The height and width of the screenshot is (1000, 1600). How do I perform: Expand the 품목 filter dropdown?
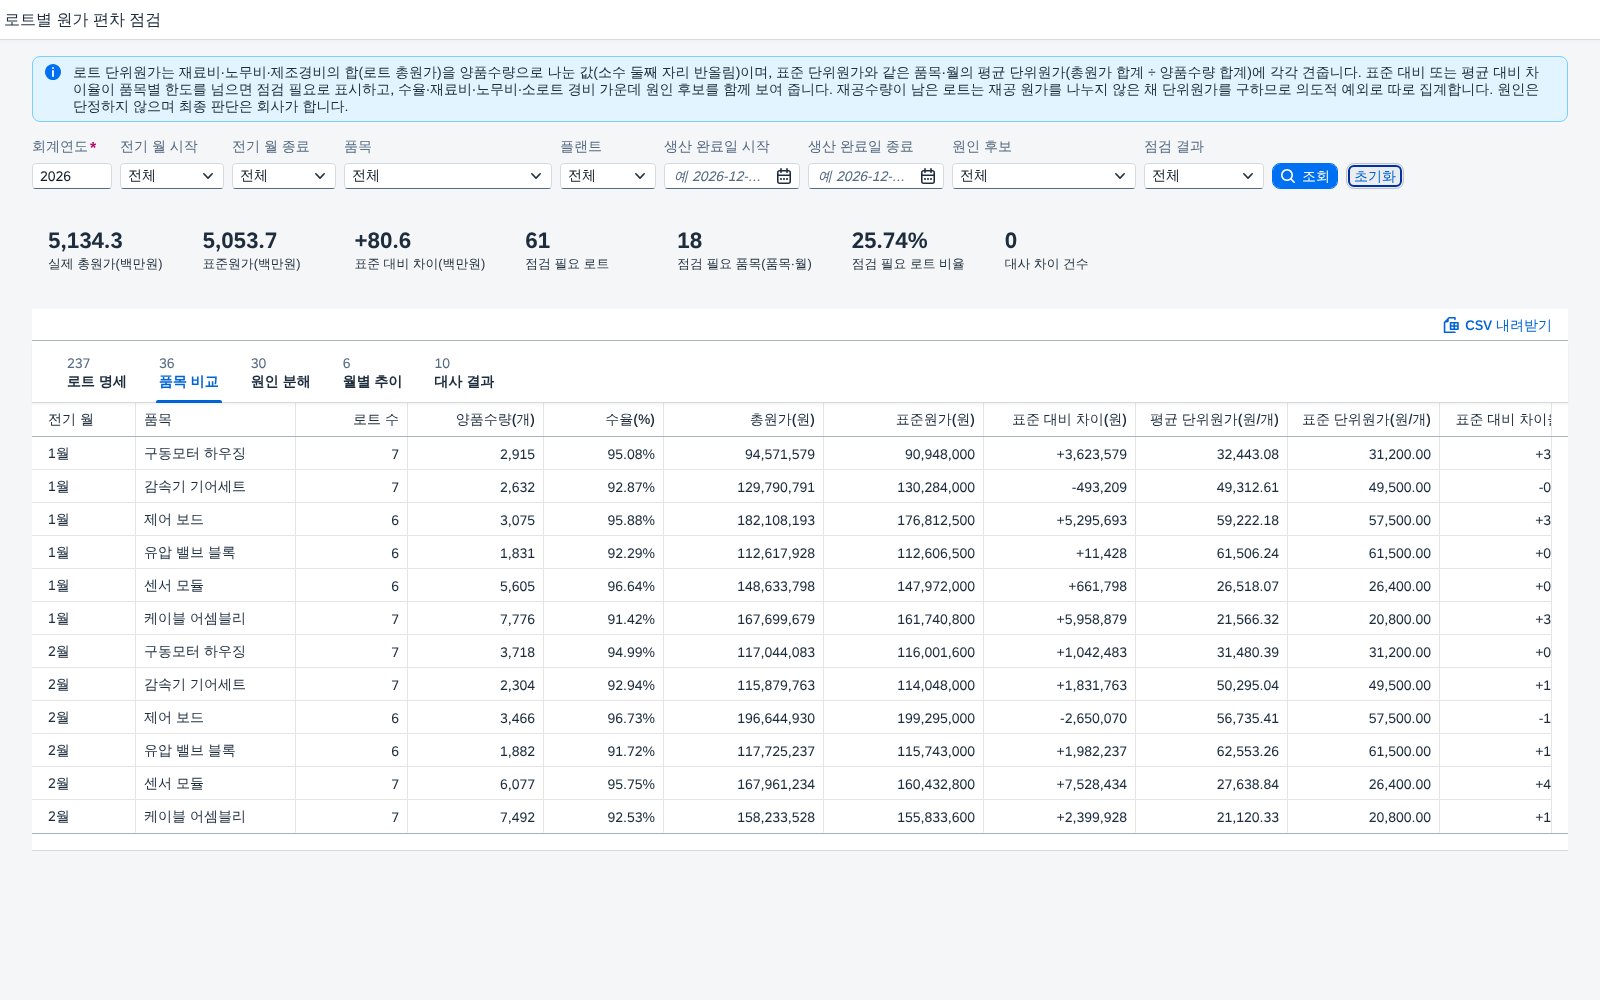pos(448,176)
